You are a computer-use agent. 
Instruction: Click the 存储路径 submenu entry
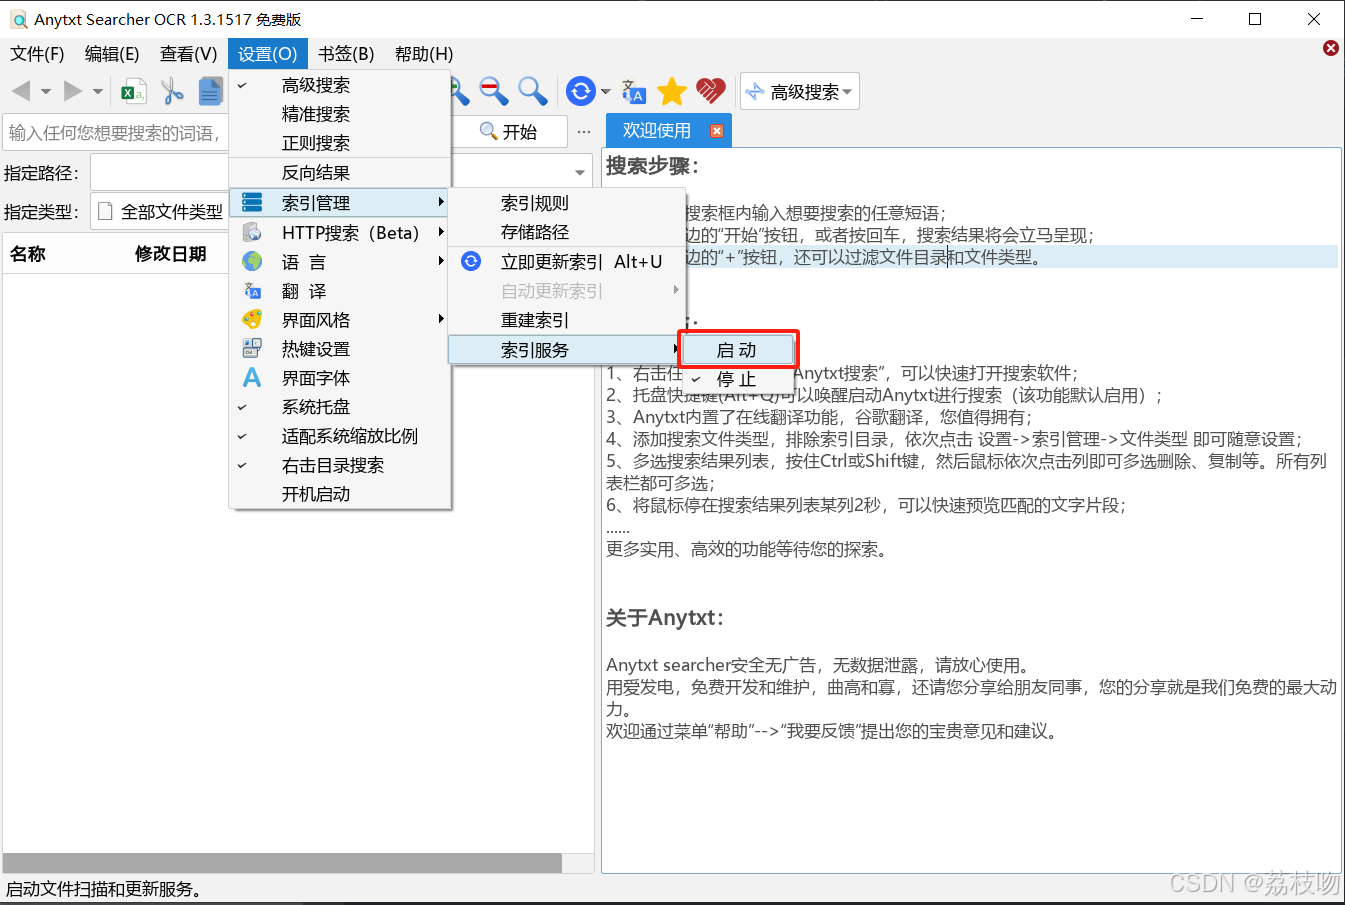567,232
